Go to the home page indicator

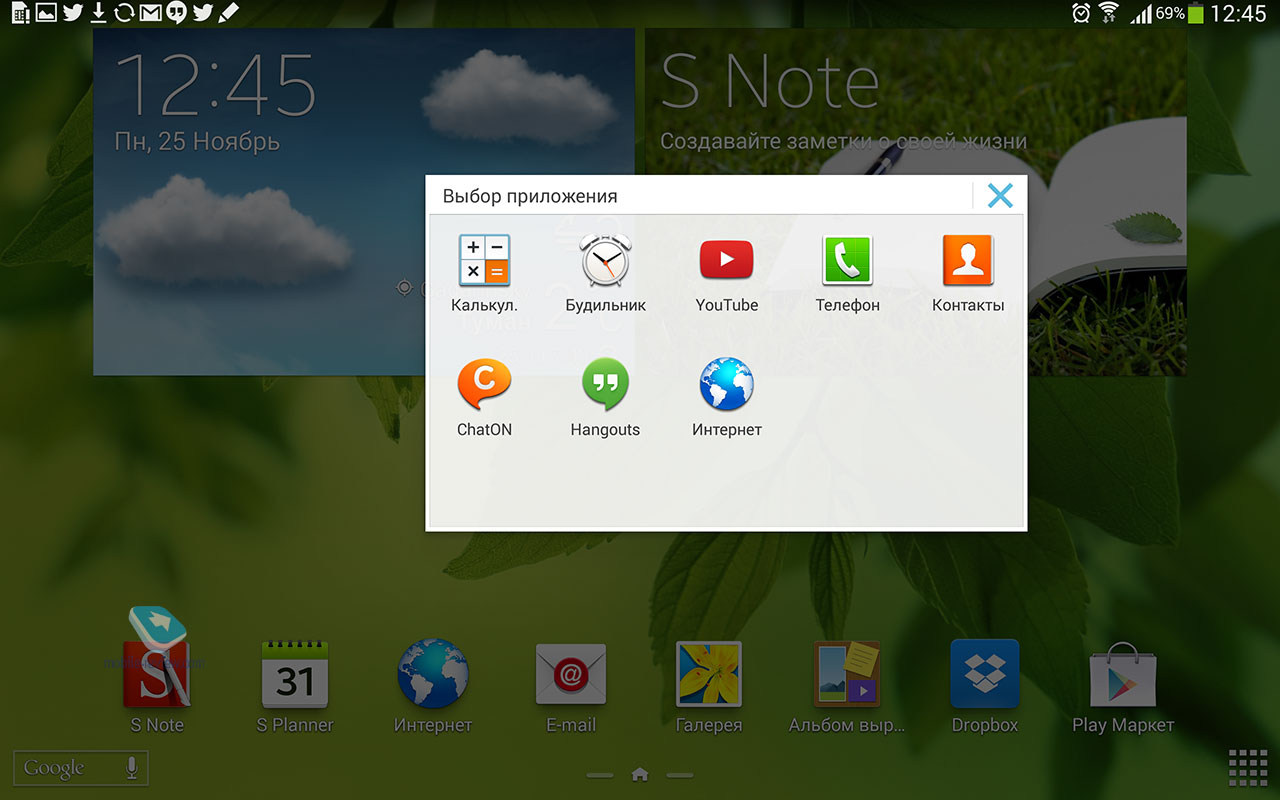tap(640, 774)
